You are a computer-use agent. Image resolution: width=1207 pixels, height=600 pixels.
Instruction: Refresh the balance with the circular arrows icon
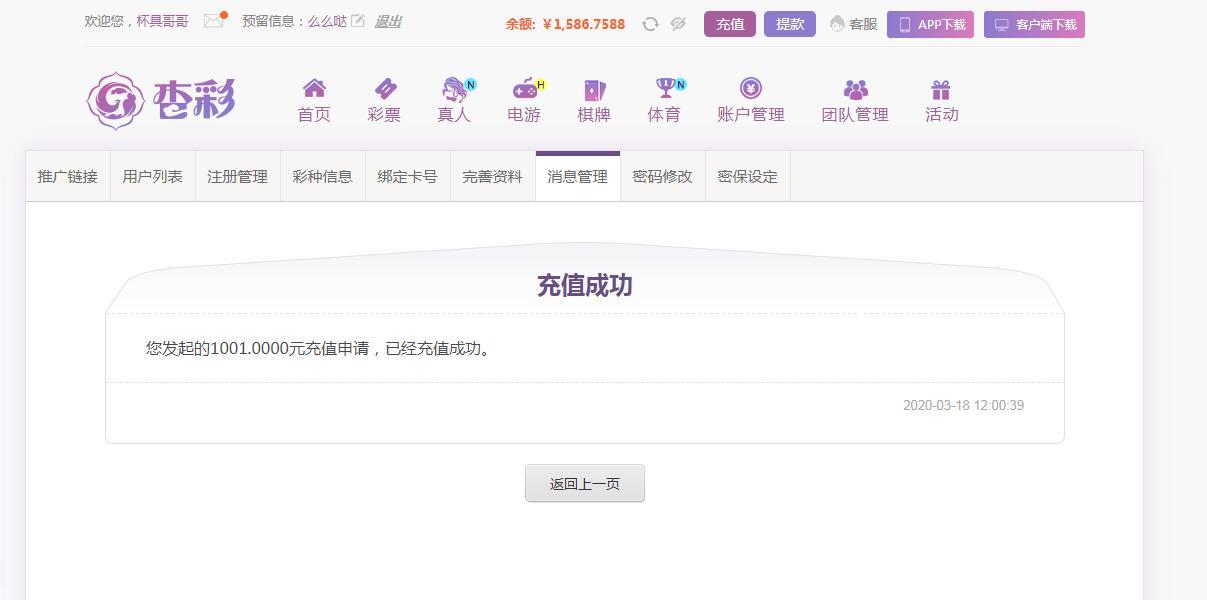[650, 24]
